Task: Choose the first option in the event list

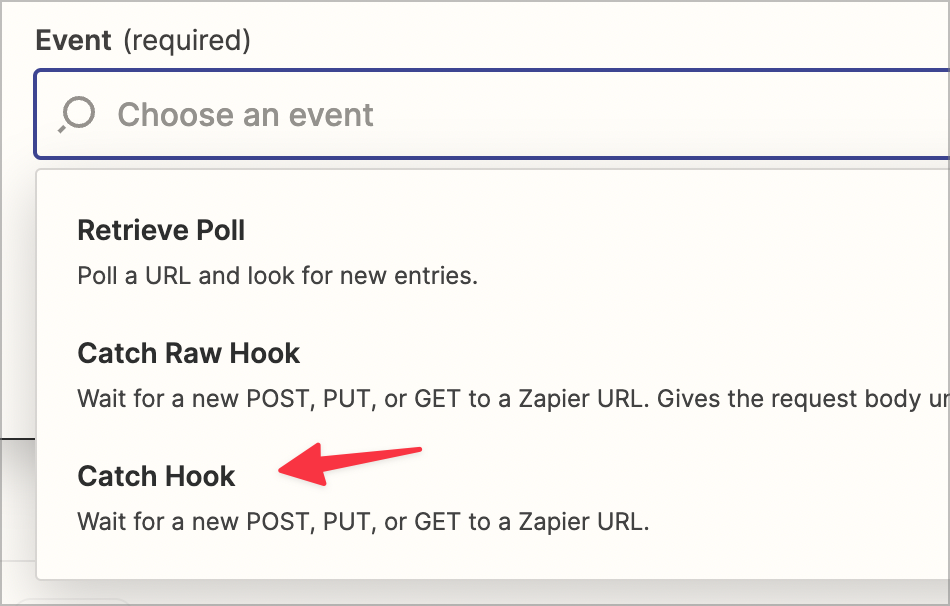Action: point(161,230)
